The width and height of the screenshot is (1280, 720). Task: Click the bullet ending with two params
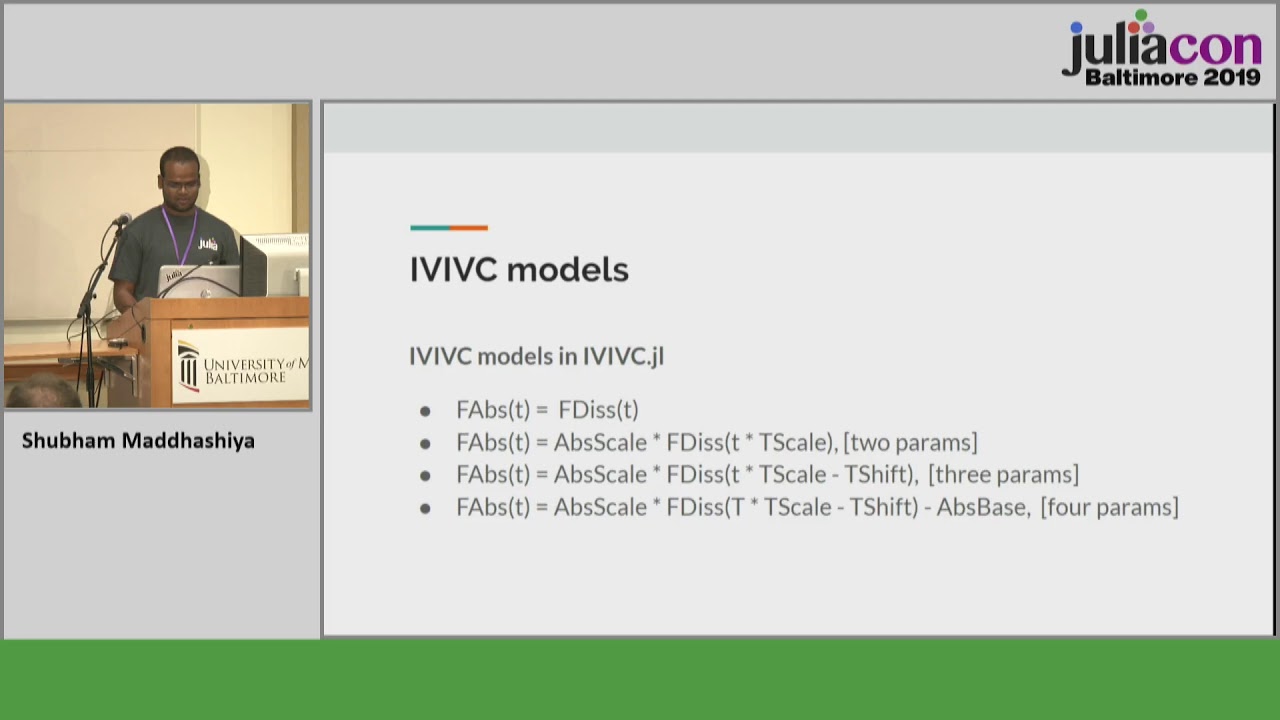coord(717,442)
